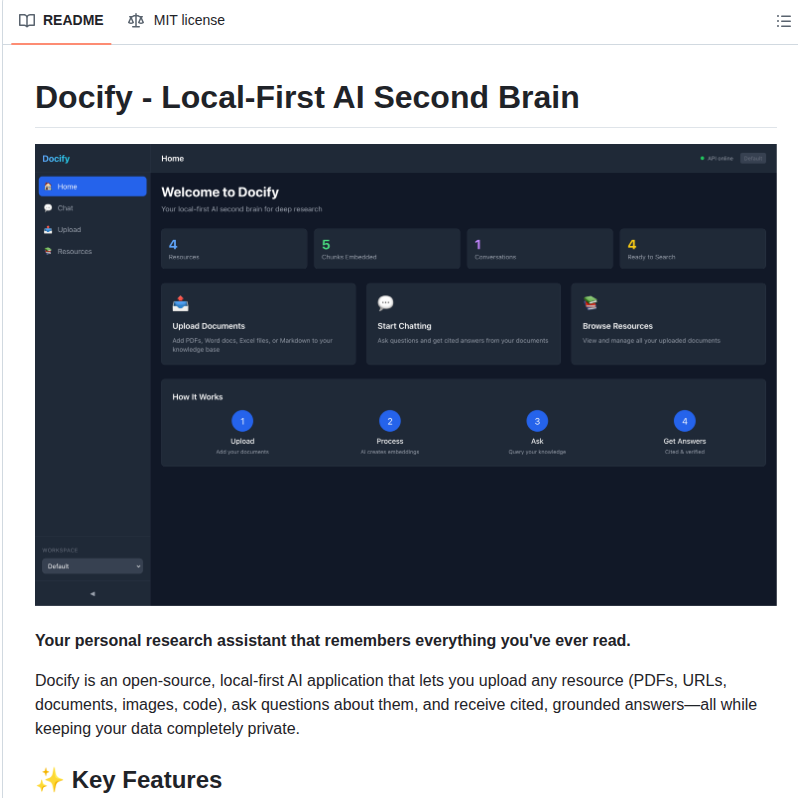Screen dimensions: 798x798
Task: Open Resources in the Docify sidebar
Action: coord(93,251)
